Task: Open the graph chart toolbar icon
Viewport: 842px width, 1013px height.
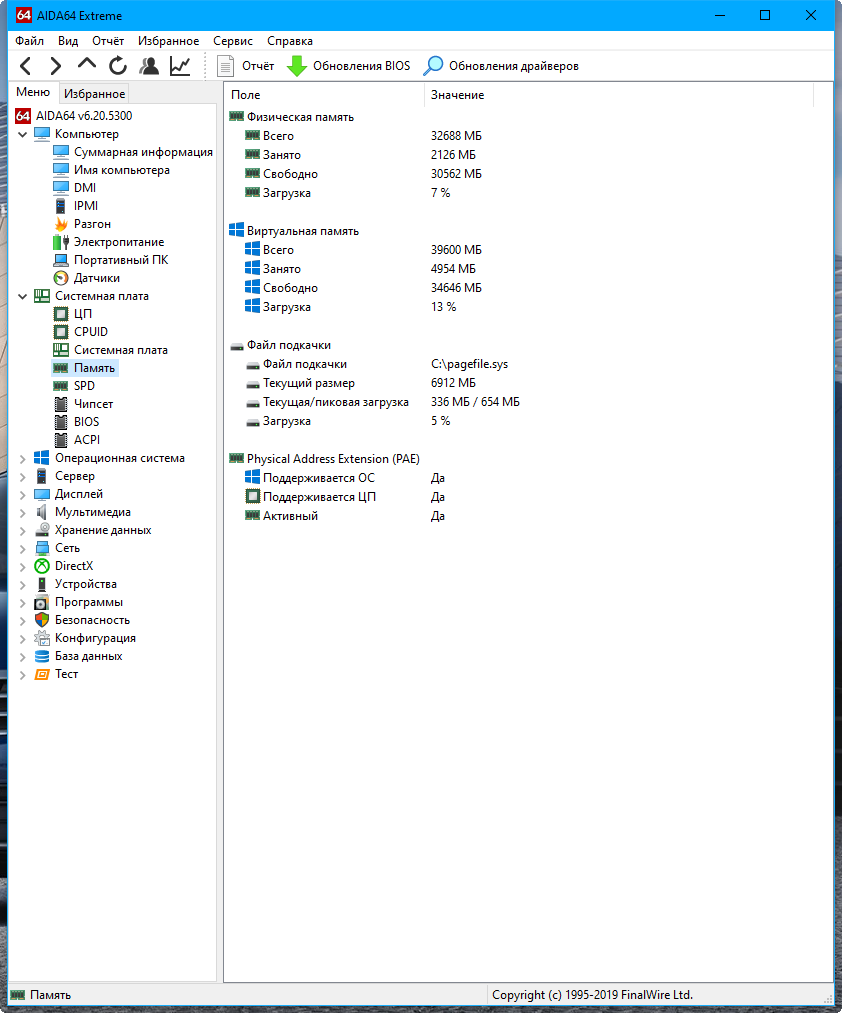Action: coord(180,65)
